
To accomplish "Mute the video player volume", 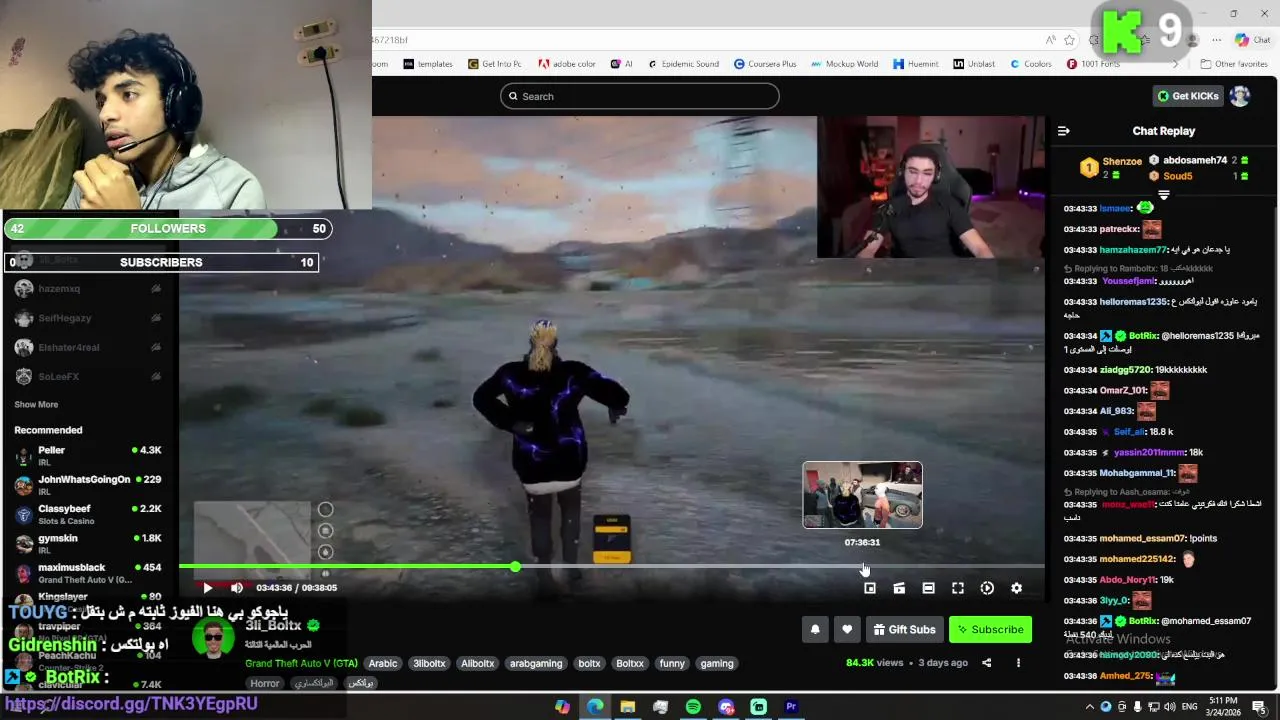I will click(x=237, y=588).
